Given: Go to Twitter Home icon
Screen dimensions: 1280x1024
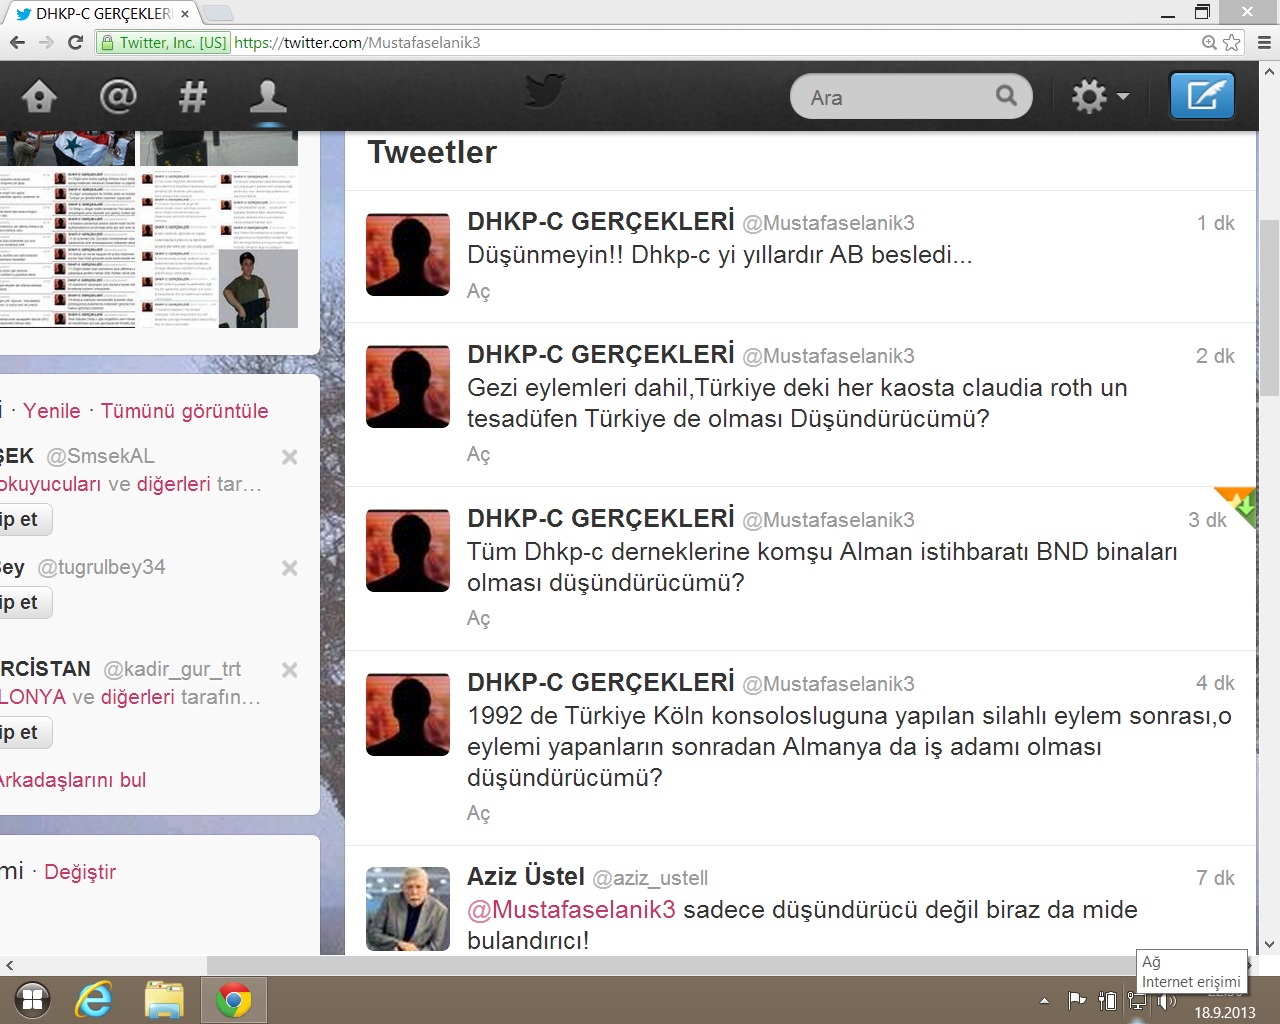Looking at the screenshot, I should pos(40,97).
